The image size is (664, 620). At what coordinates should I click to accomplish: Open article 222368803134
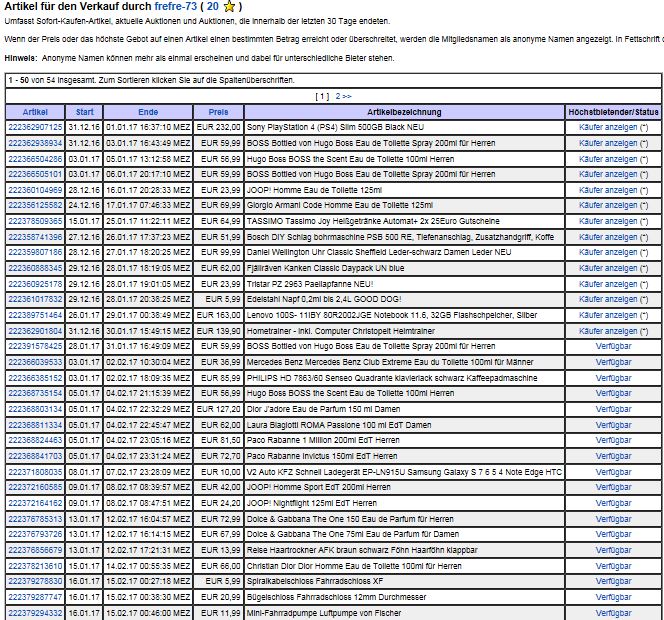(x=35, y=409)
